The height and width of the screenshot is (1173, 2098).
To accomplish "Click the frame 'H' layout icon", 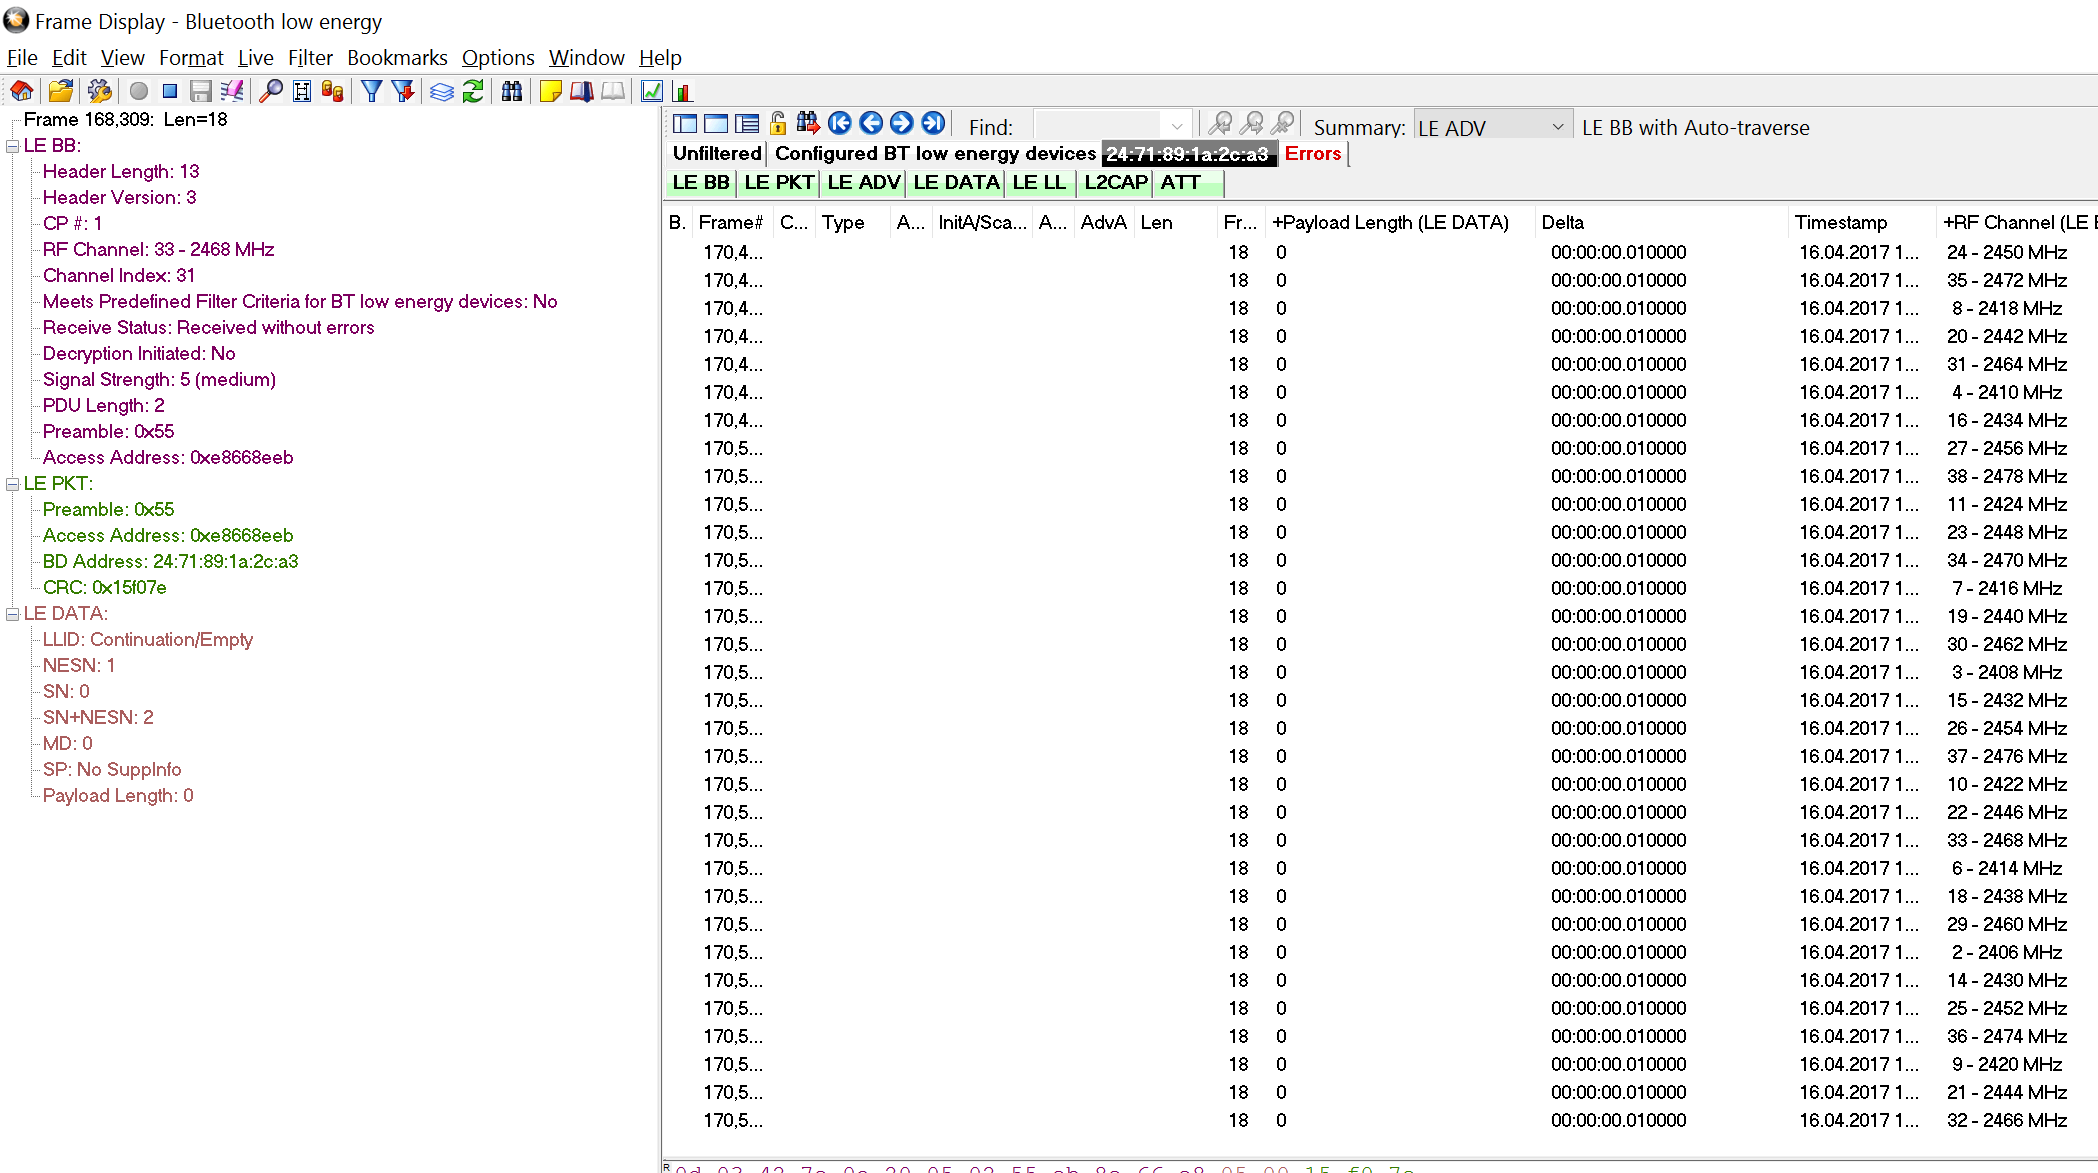I will tap(302, 92).
